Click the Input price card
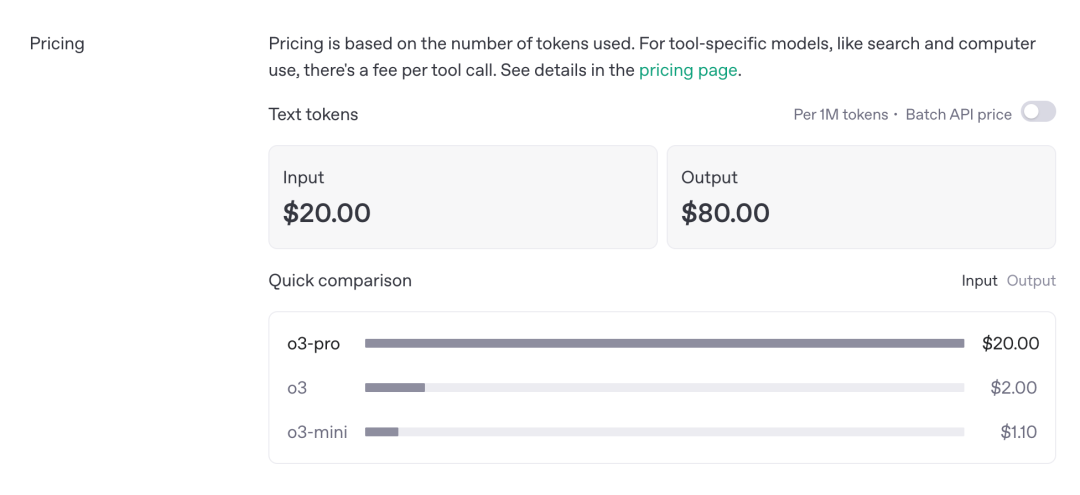This screenshot has width=1080, height=495. (x=462, y=197)
